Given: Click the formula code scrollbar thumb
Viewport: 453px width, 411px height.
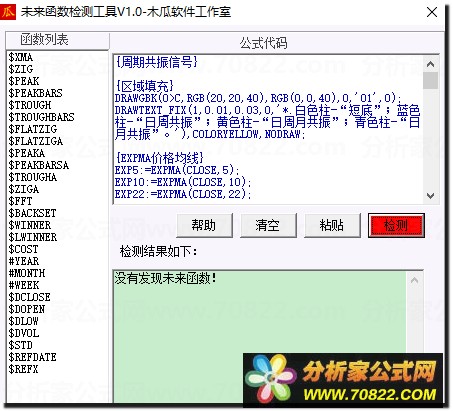Looking at the screenshot, I should click(430, 80).
